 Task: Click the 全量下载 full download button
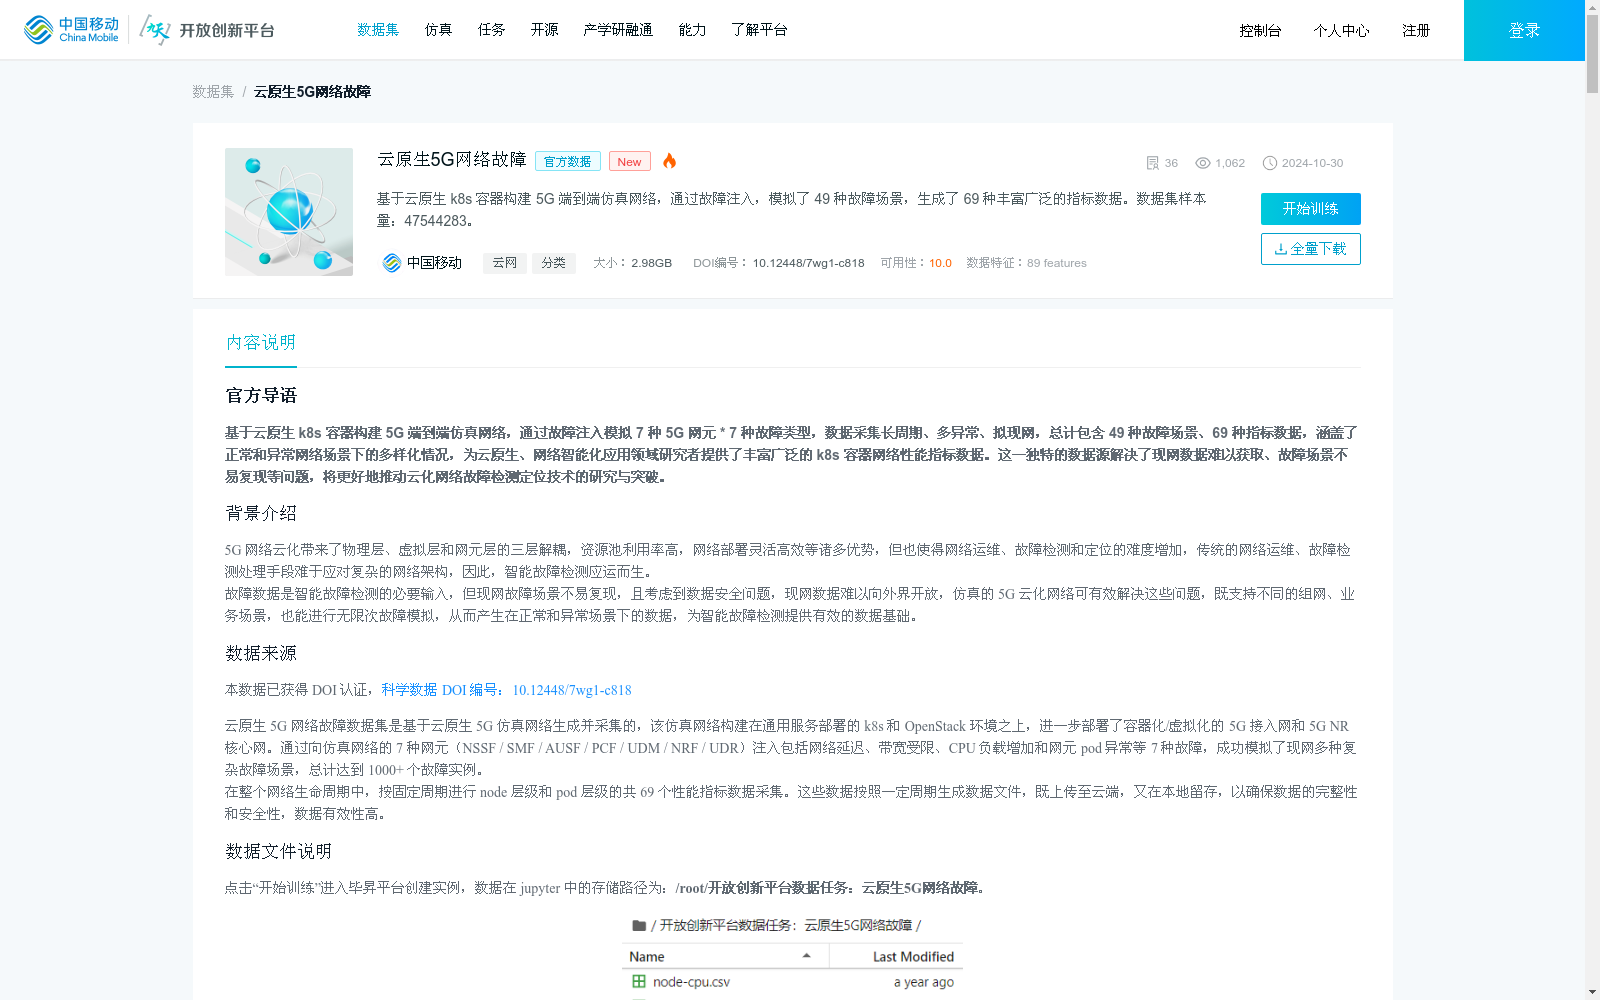1311,249
